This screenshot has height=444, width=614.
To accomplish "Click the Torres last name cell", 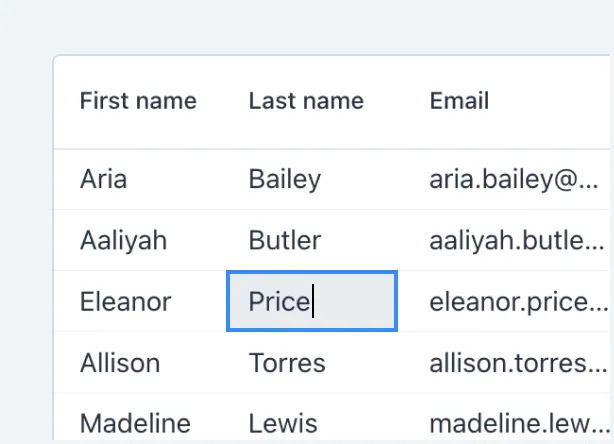I will 287,362.
